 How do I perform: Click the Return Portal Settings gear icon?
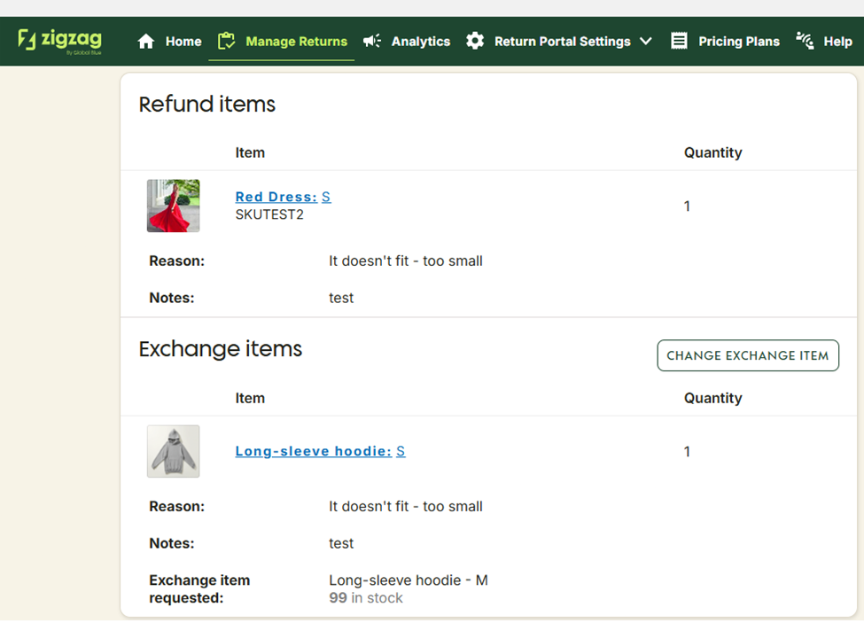[x=475, y=41]
